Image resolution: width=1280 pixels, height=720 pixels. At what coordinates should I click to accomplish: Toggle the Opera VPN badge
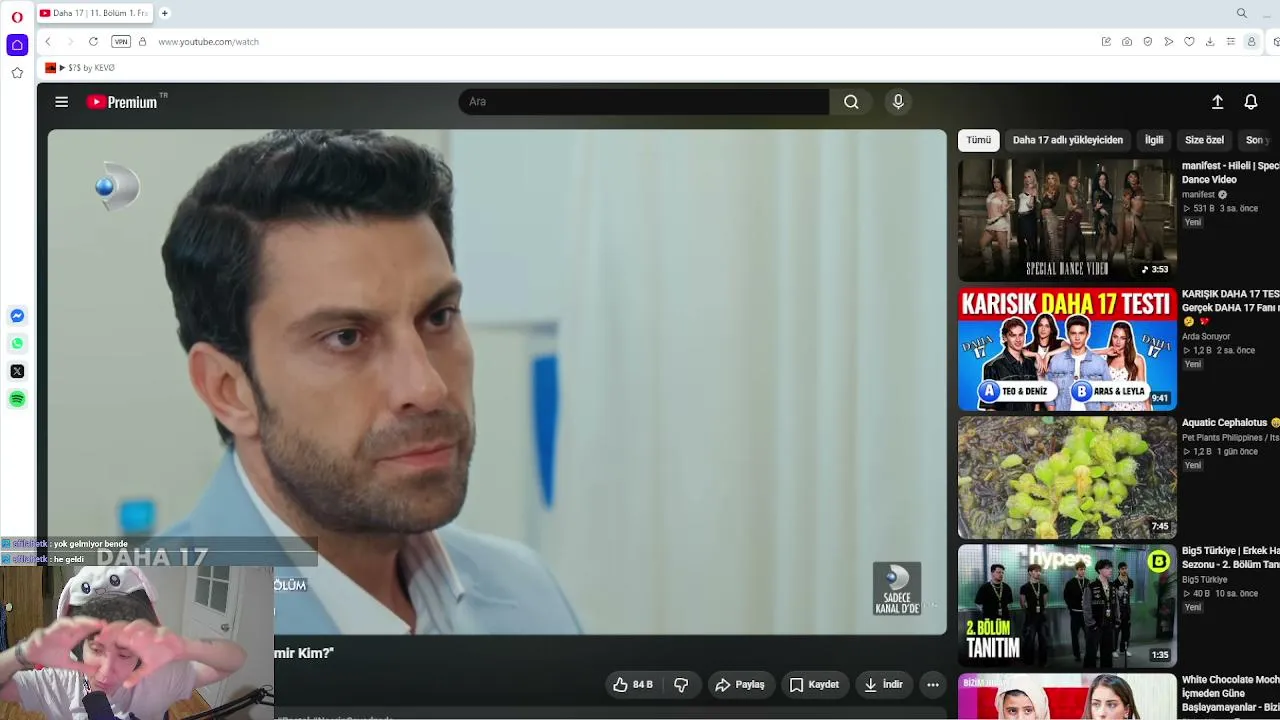pos(121,42)
